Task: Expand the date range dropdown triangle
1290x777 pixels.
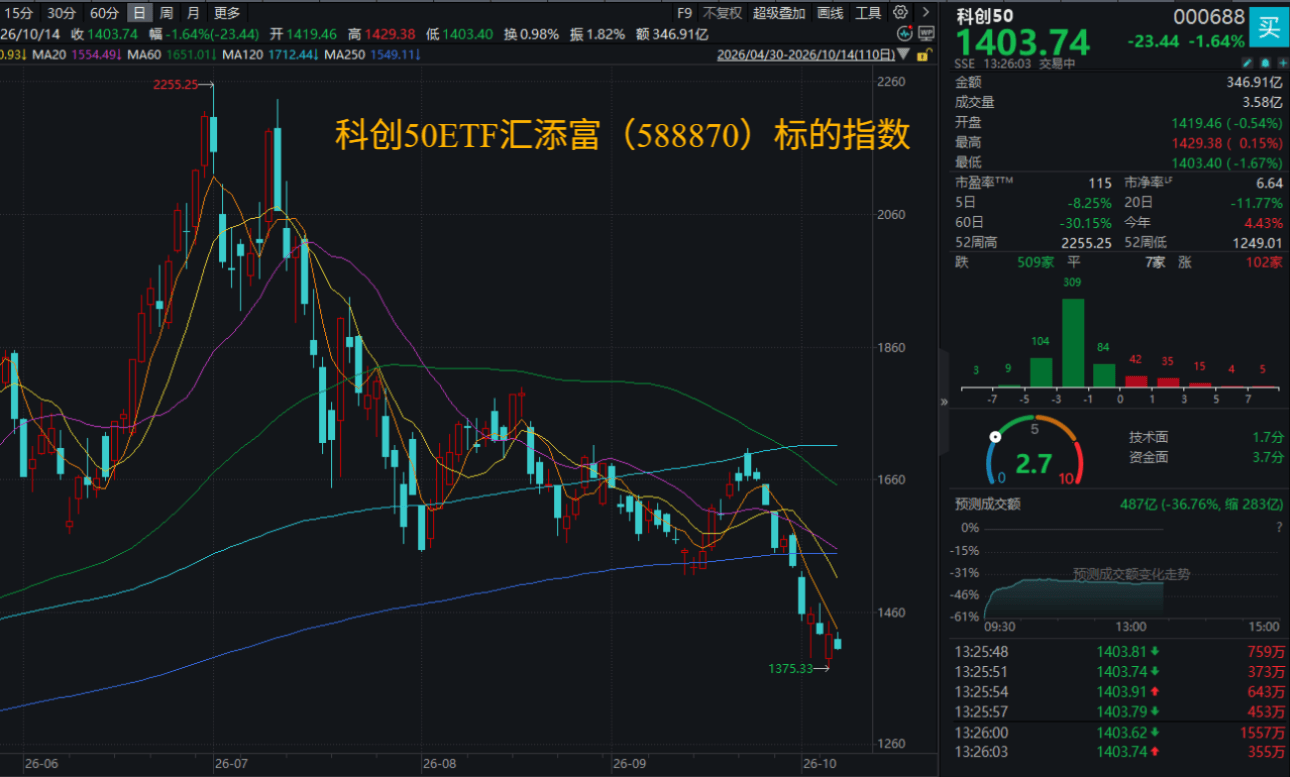Action: 905,54
